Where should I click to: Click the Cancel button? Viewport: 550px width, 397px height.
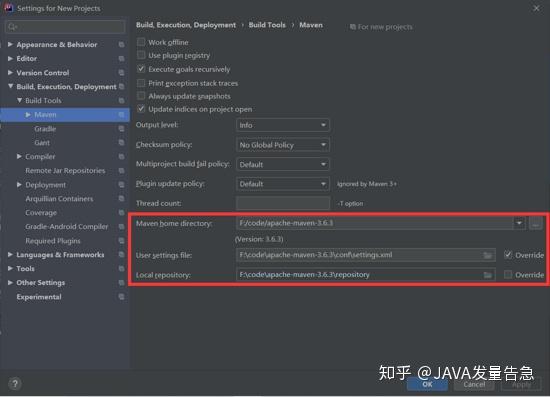(474, 384)
